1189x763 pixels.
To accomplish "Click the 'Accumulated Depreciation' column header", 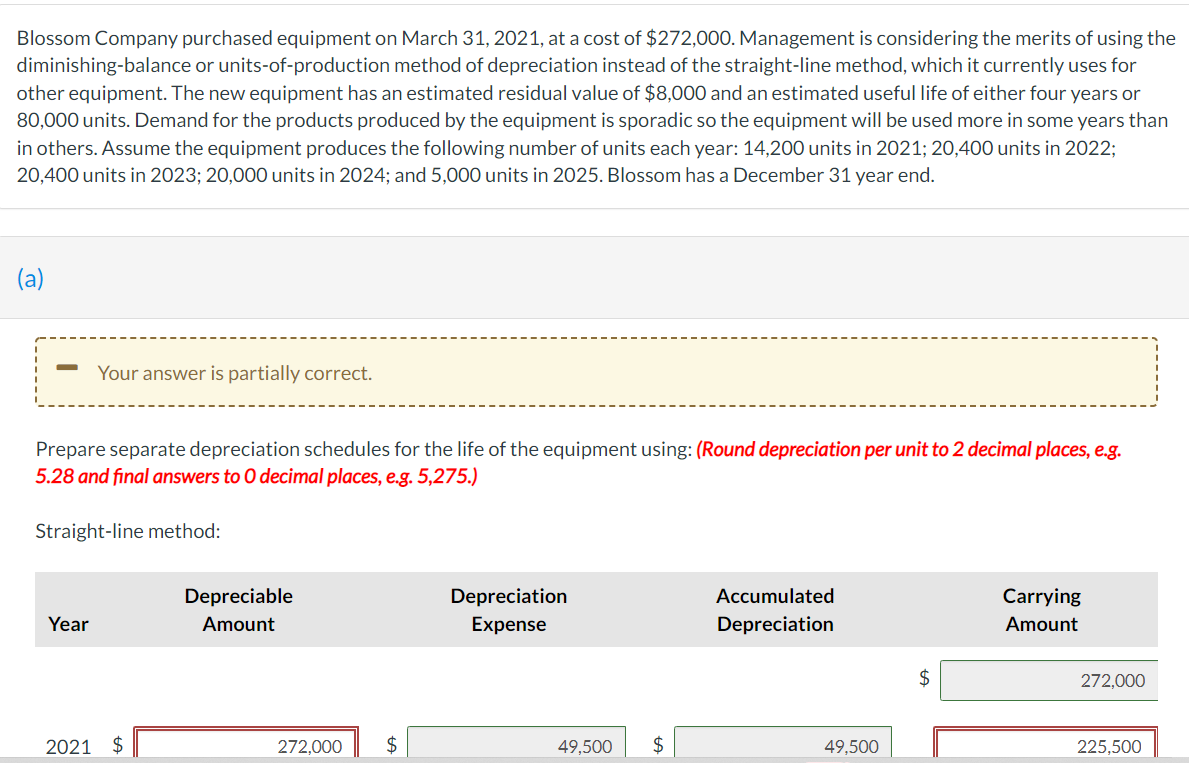I will click(775, 610).
